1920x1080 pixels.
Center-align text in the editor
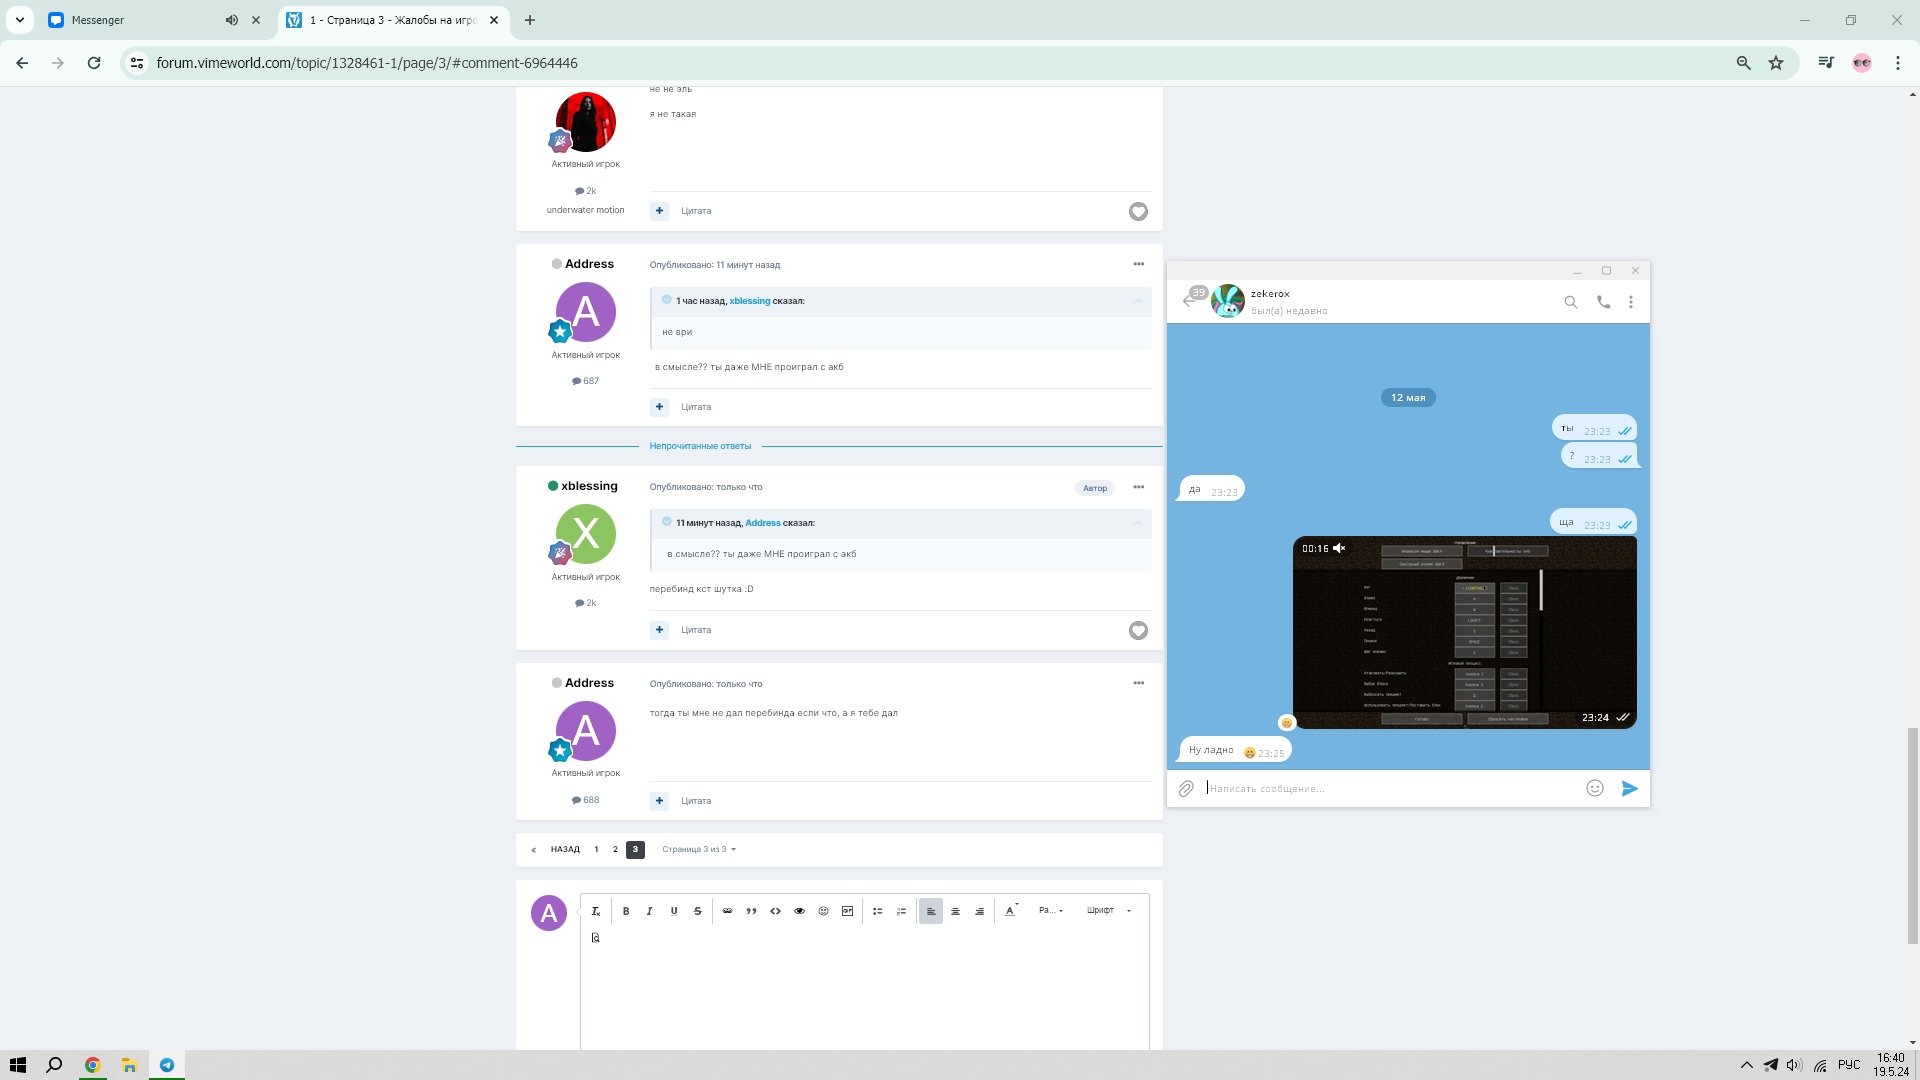click(x=955, y=911)
